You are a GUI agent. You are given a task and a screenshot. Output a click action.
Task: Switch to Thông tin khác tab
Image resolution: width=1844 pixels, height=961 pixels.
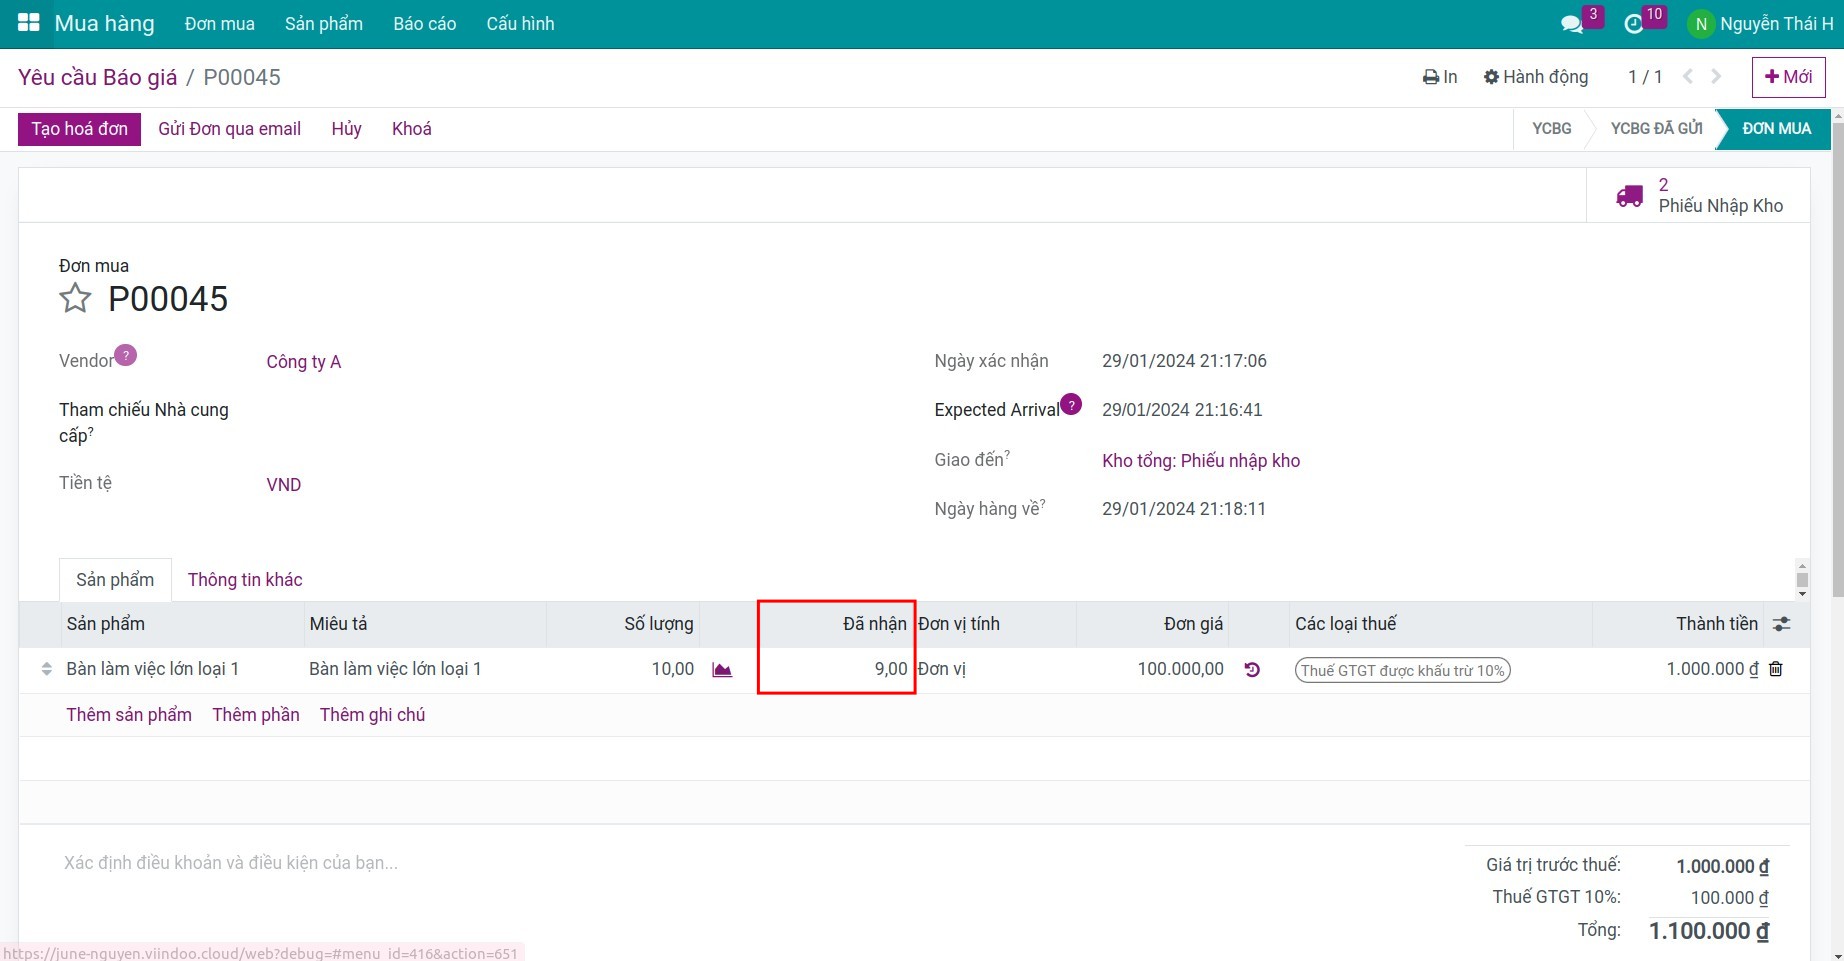pos(245,580)
